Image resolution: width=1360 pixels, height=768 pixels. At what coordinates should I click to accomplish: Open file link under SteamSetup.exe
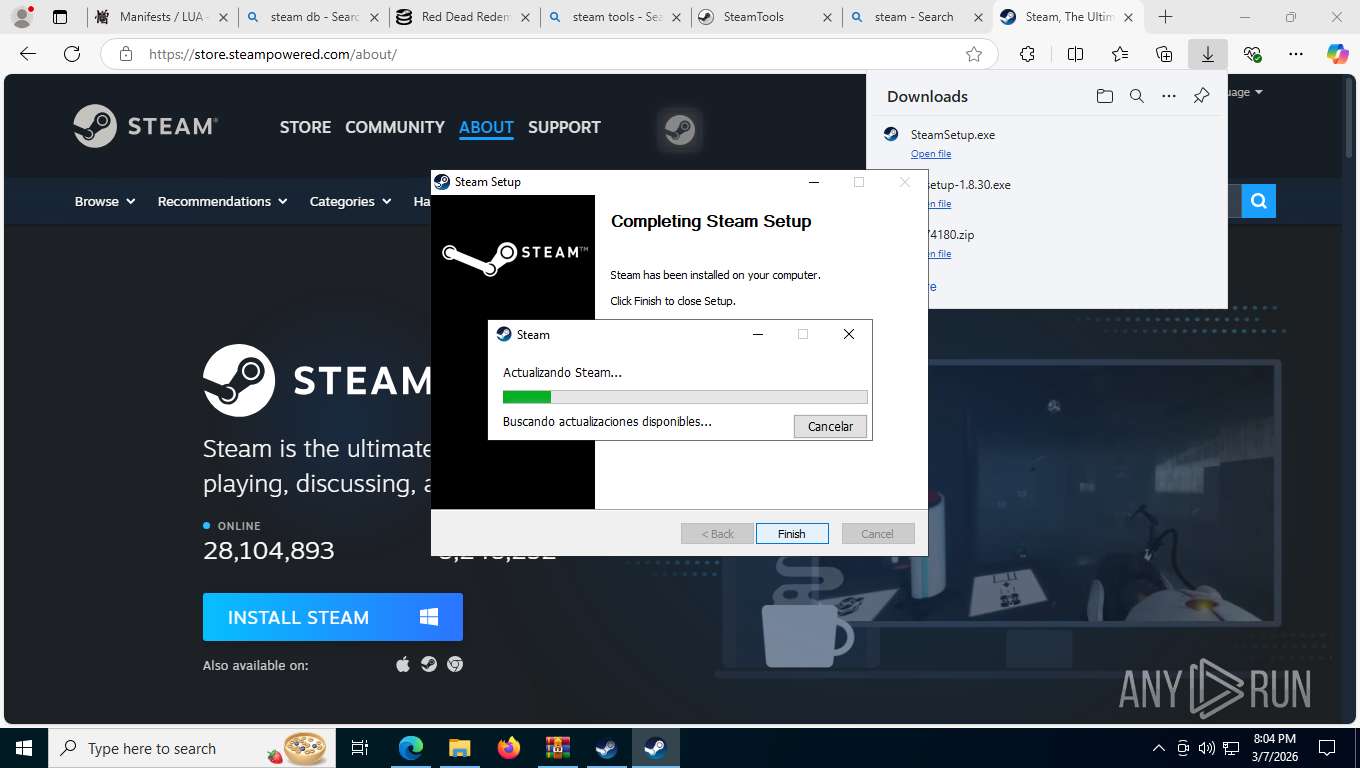tap(931, 154)
